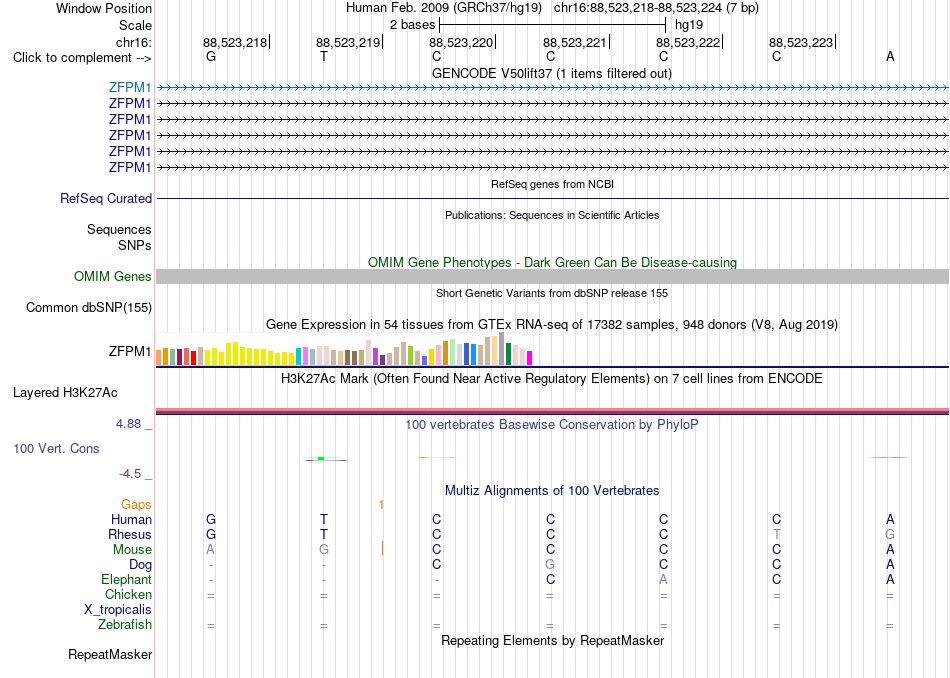Click the 'Gene Expression in 54 tissues' title
Image resolution: width=950 pixels, height=678 pixels.
tap(551, 325)
